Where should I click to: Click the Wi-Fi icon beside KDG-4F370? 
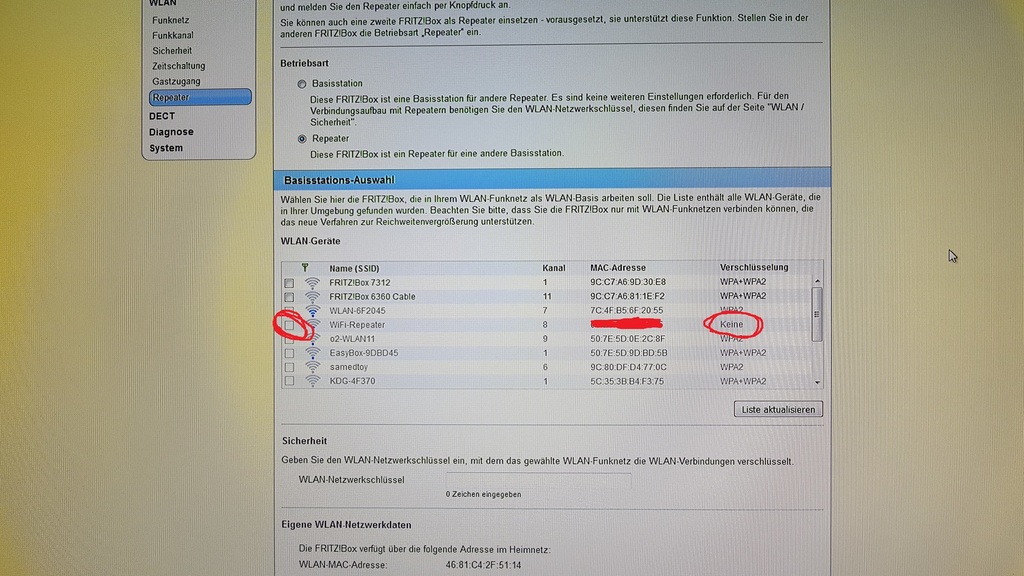point(312,381)
